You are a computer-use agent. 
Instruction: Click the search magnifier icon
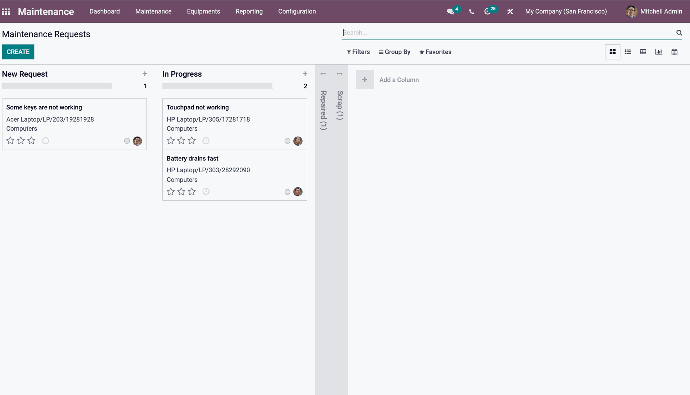[679, 33]
